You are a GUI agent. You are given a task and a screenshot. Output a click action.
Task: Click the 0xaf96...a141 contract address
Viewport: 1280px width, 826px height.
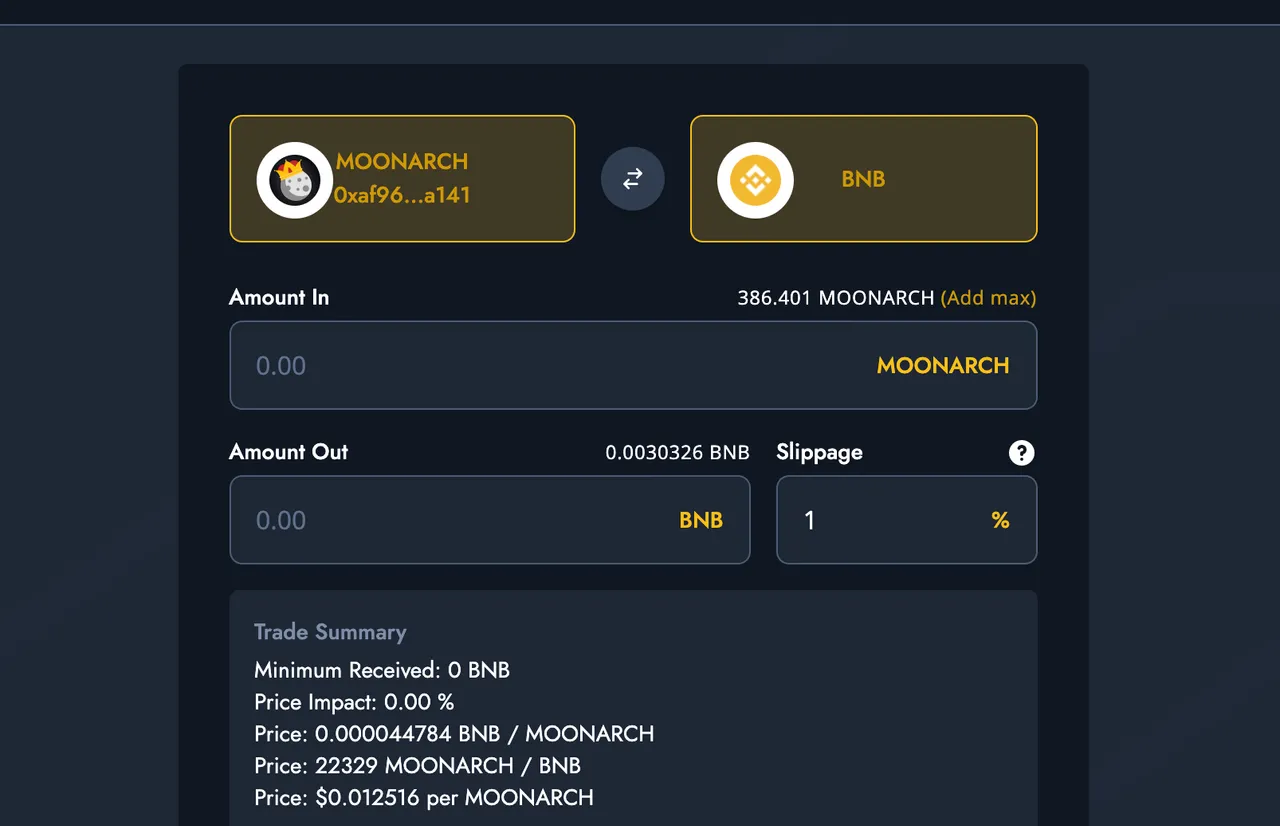(402, 195)
